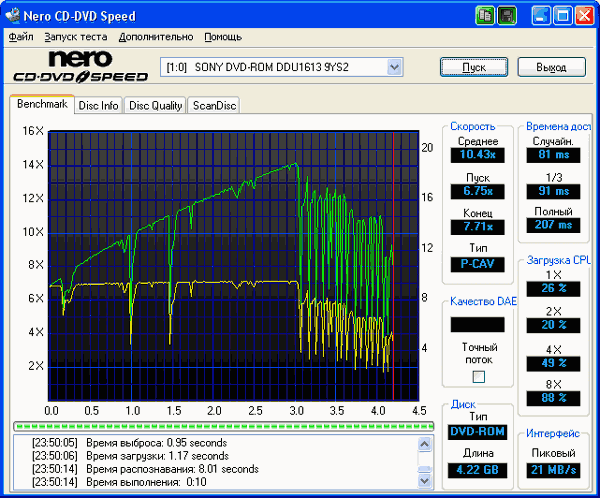
Task: Maximize the Nero CD-DVD Speed window
Action: [562, 16]
